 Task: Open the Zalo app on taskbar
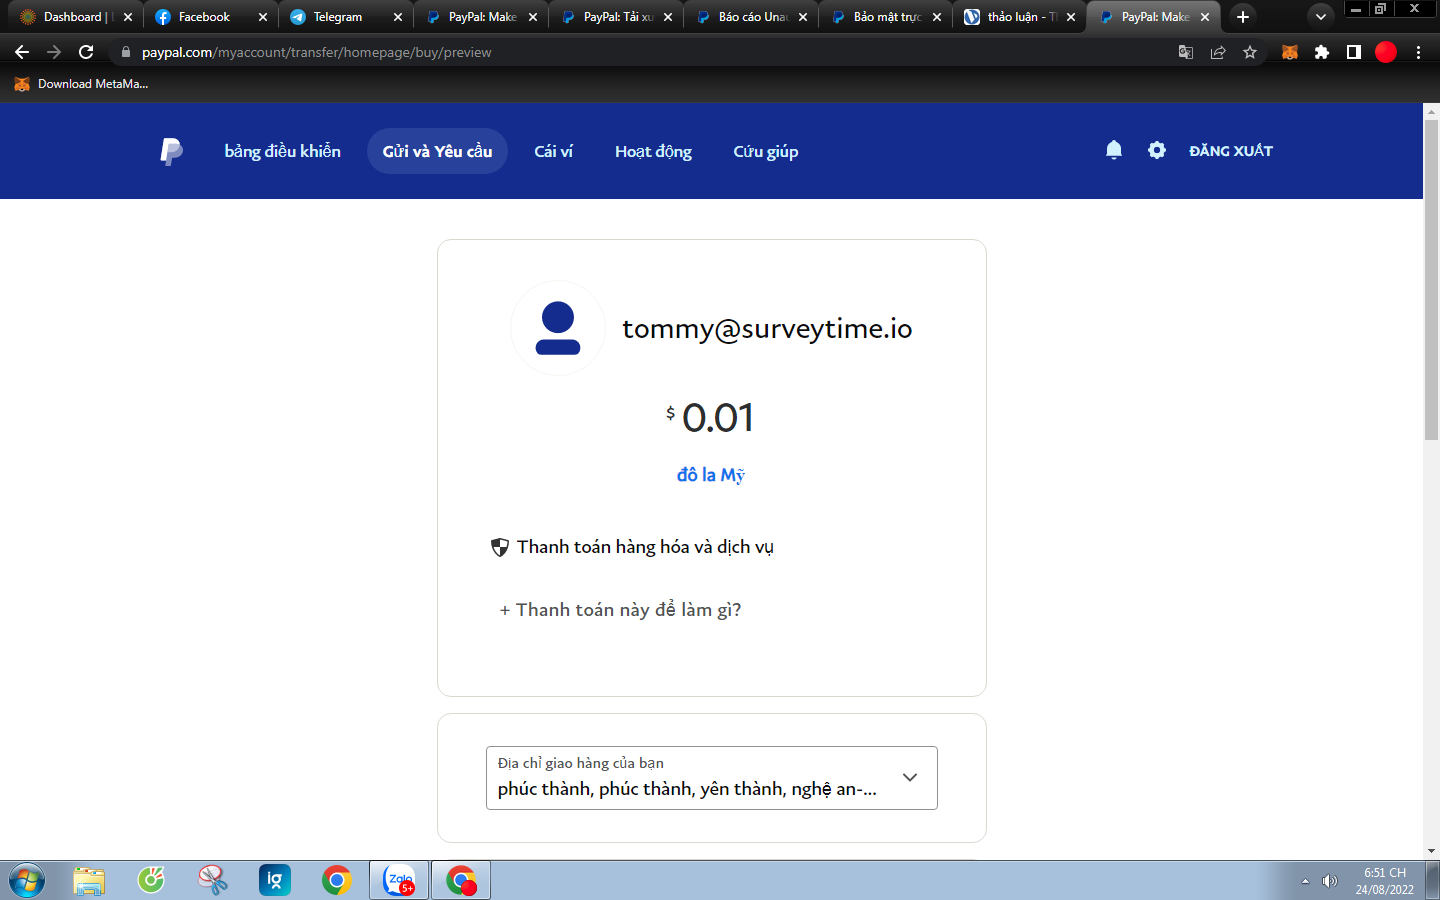[399, 880]
